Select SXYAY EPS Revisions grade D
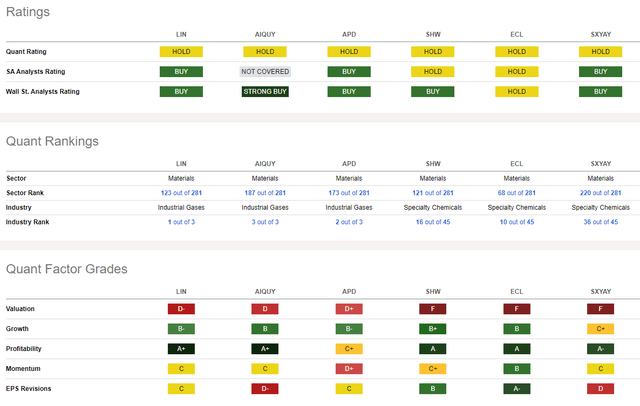 click(600, 389)
